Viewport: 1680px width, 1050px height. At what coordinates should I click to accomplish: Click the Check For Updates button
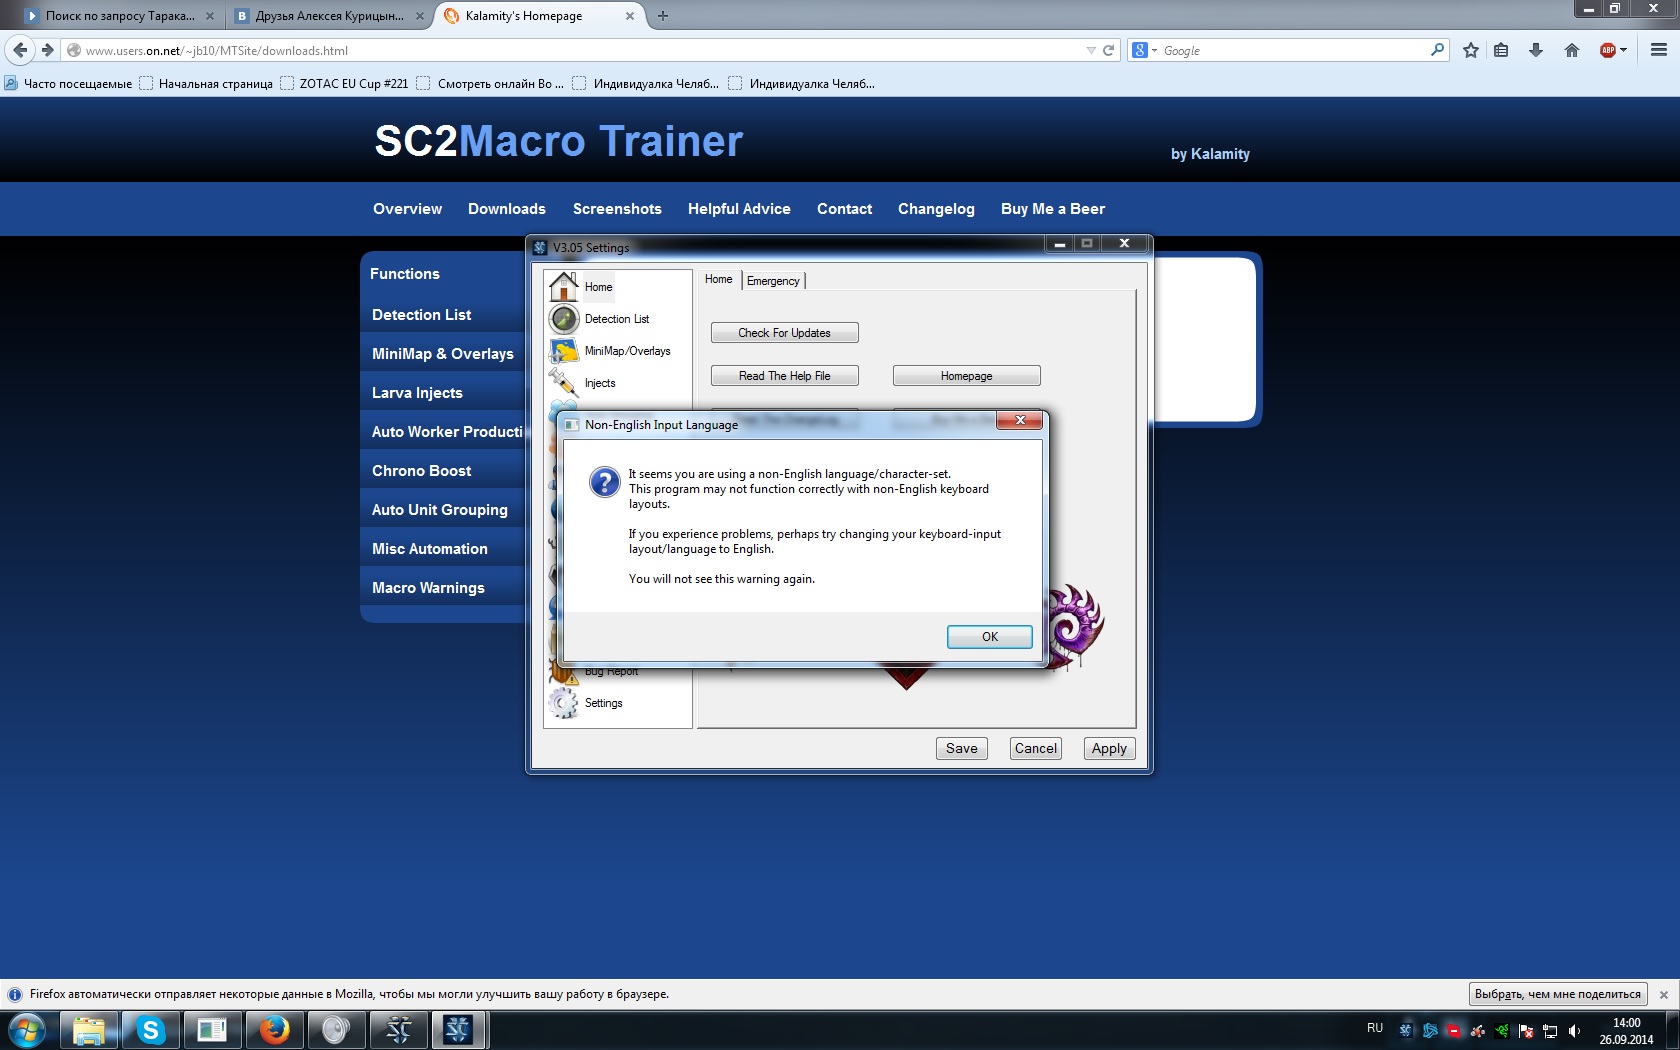point(785,333)
